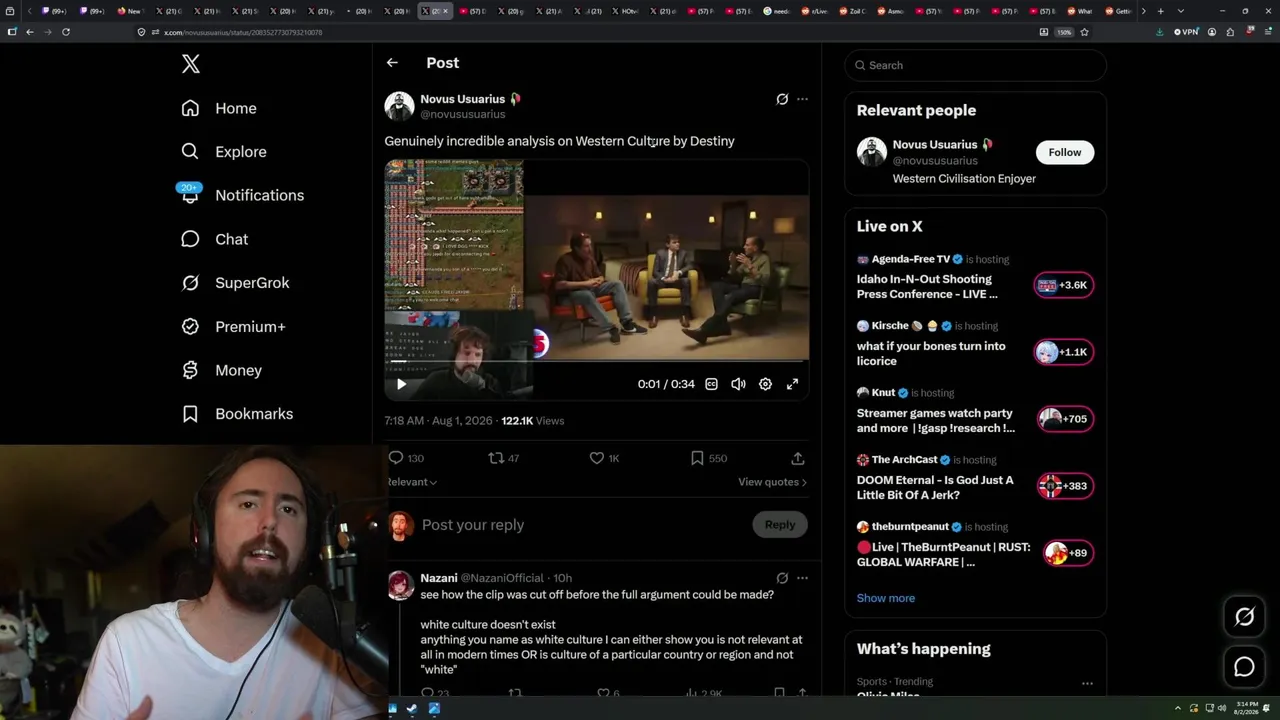Open Premium+ in the sidebar
The image size is (1280, 720).
(x=233, y=327)
